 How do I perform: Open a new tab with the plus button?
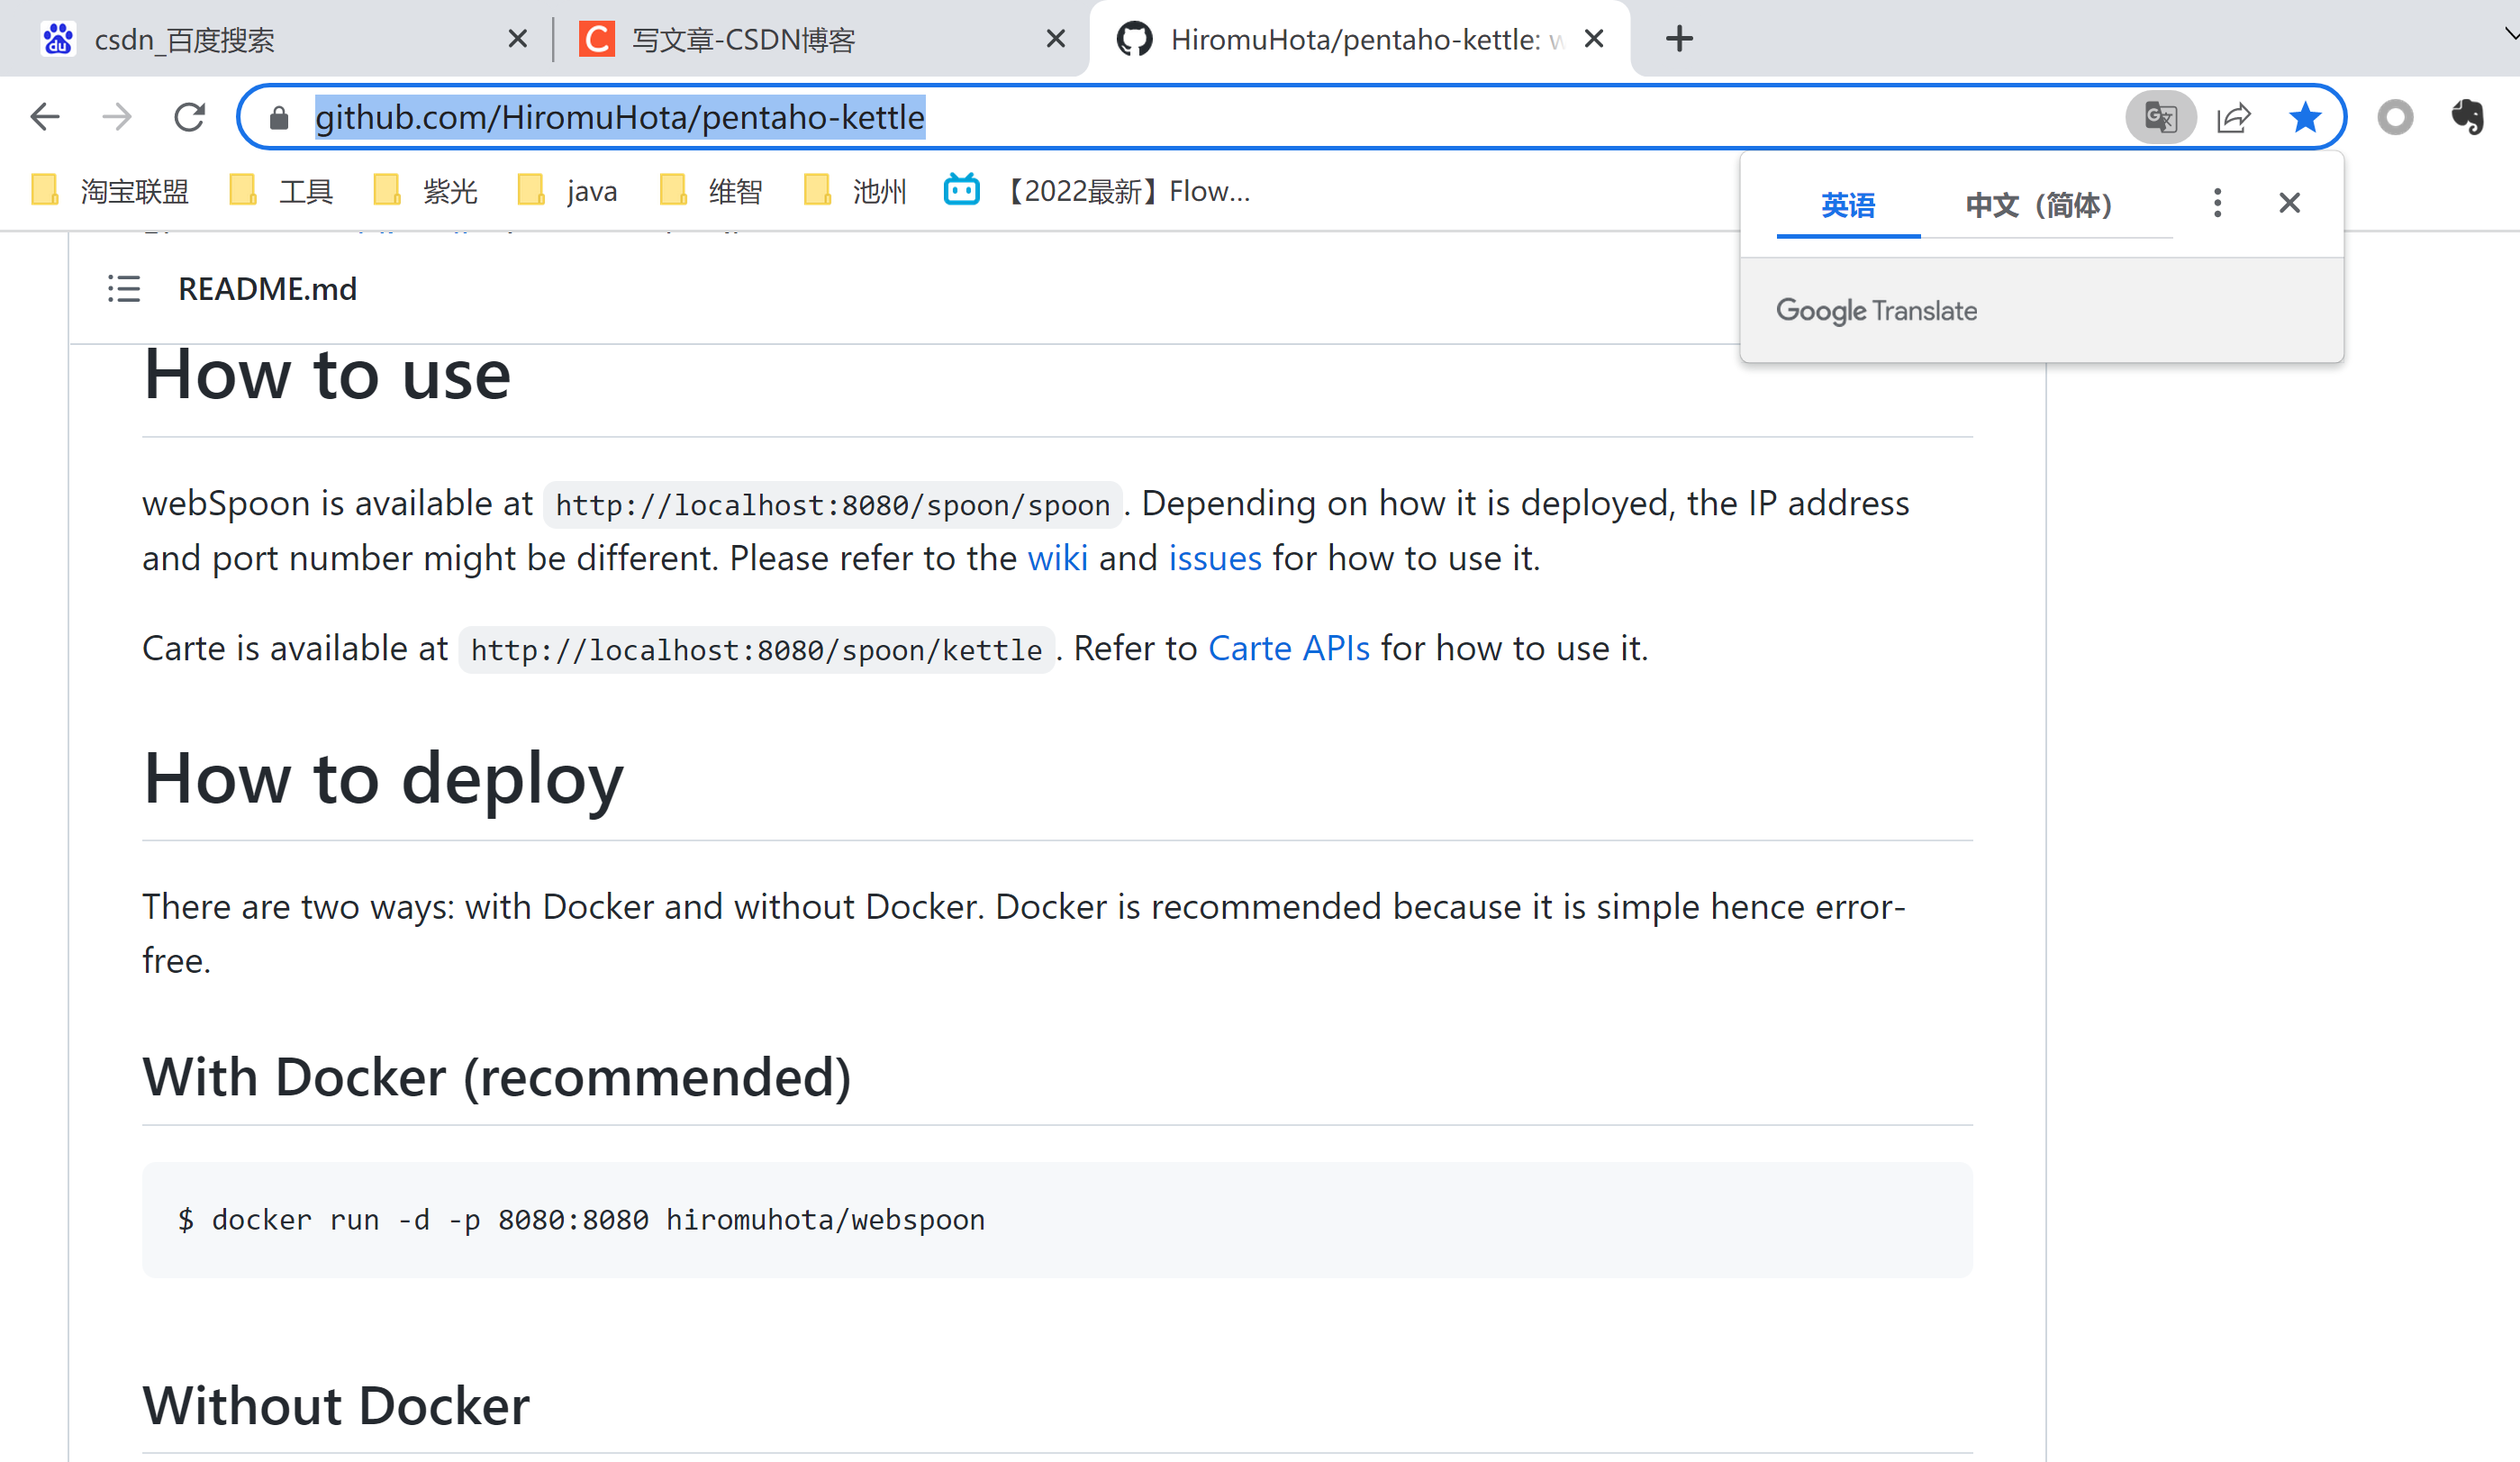pos(1679,39)
